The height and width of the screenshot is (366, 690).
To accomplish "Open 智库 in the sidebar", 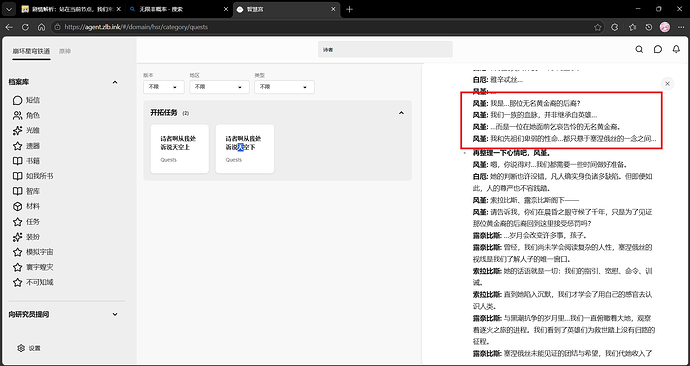I will (26, 191).
